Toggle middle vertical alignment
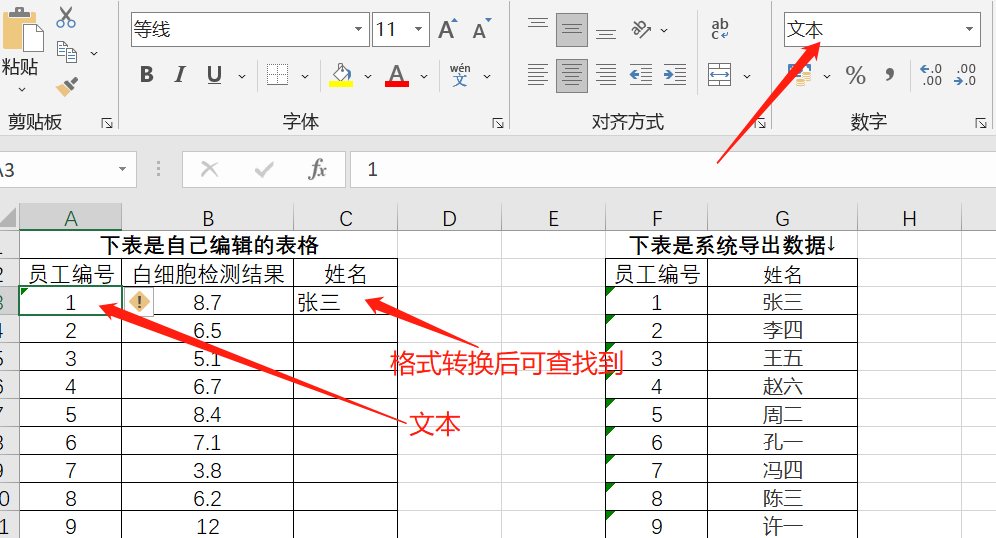This screenshot has height=538, width=996. tap(572, 29)
